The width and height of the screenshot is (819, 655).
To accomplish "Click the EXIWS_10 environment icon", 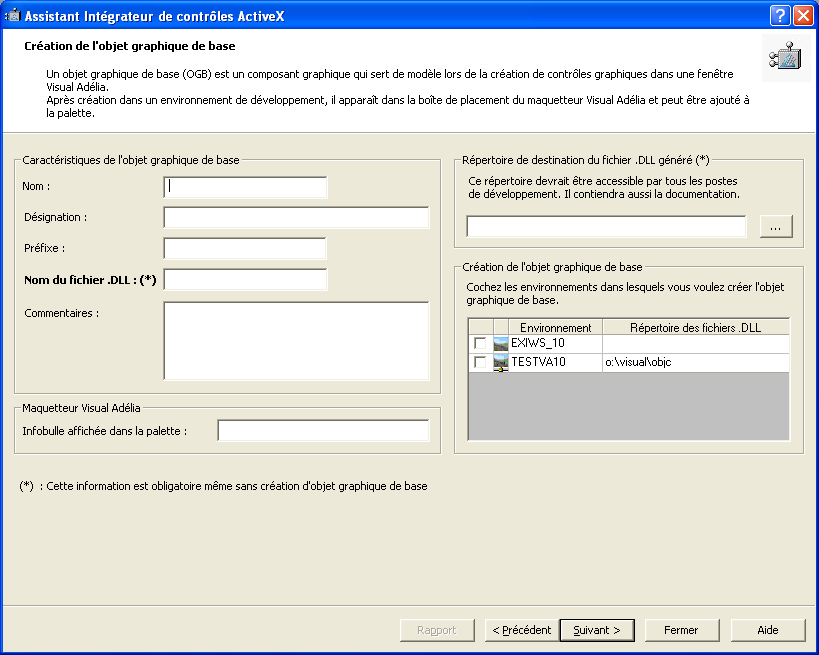I will point(501,343).
